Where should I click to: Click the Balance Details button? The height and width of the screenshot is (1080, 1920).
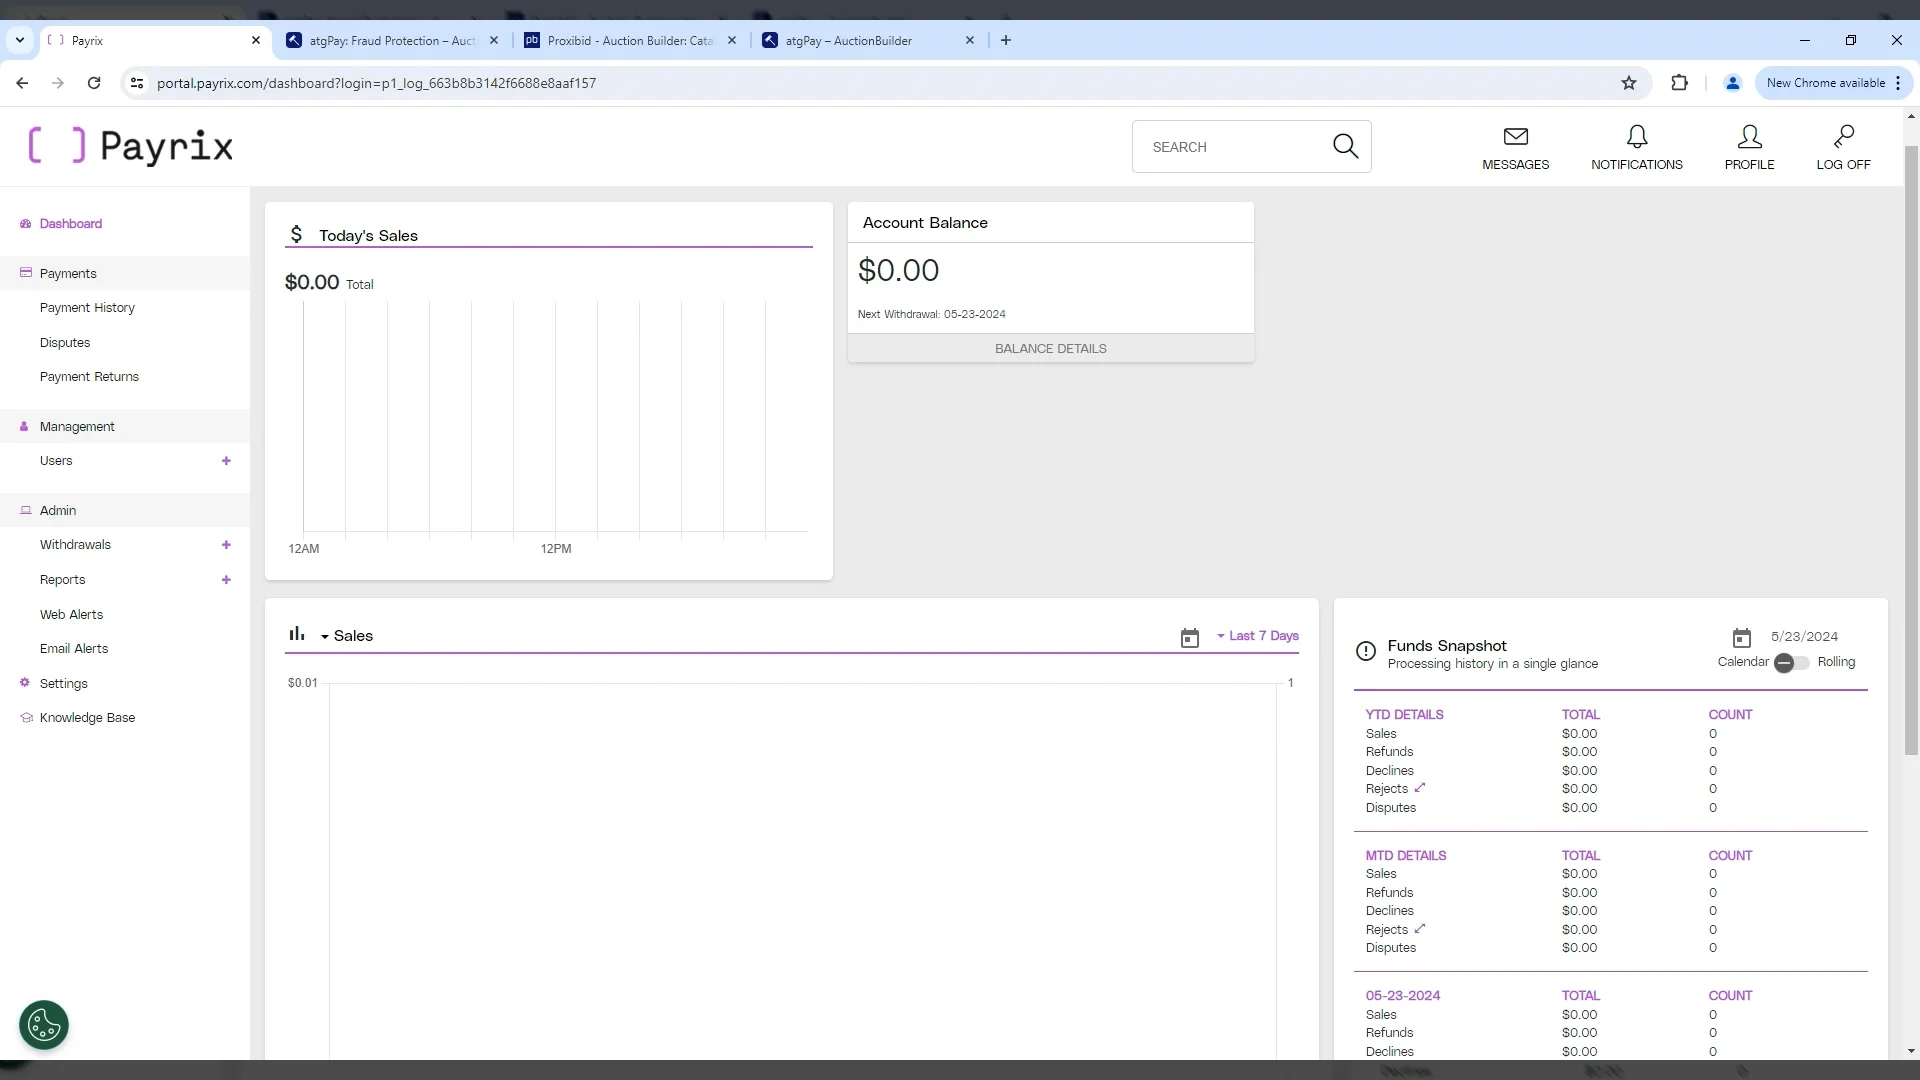coord(1050,349)
